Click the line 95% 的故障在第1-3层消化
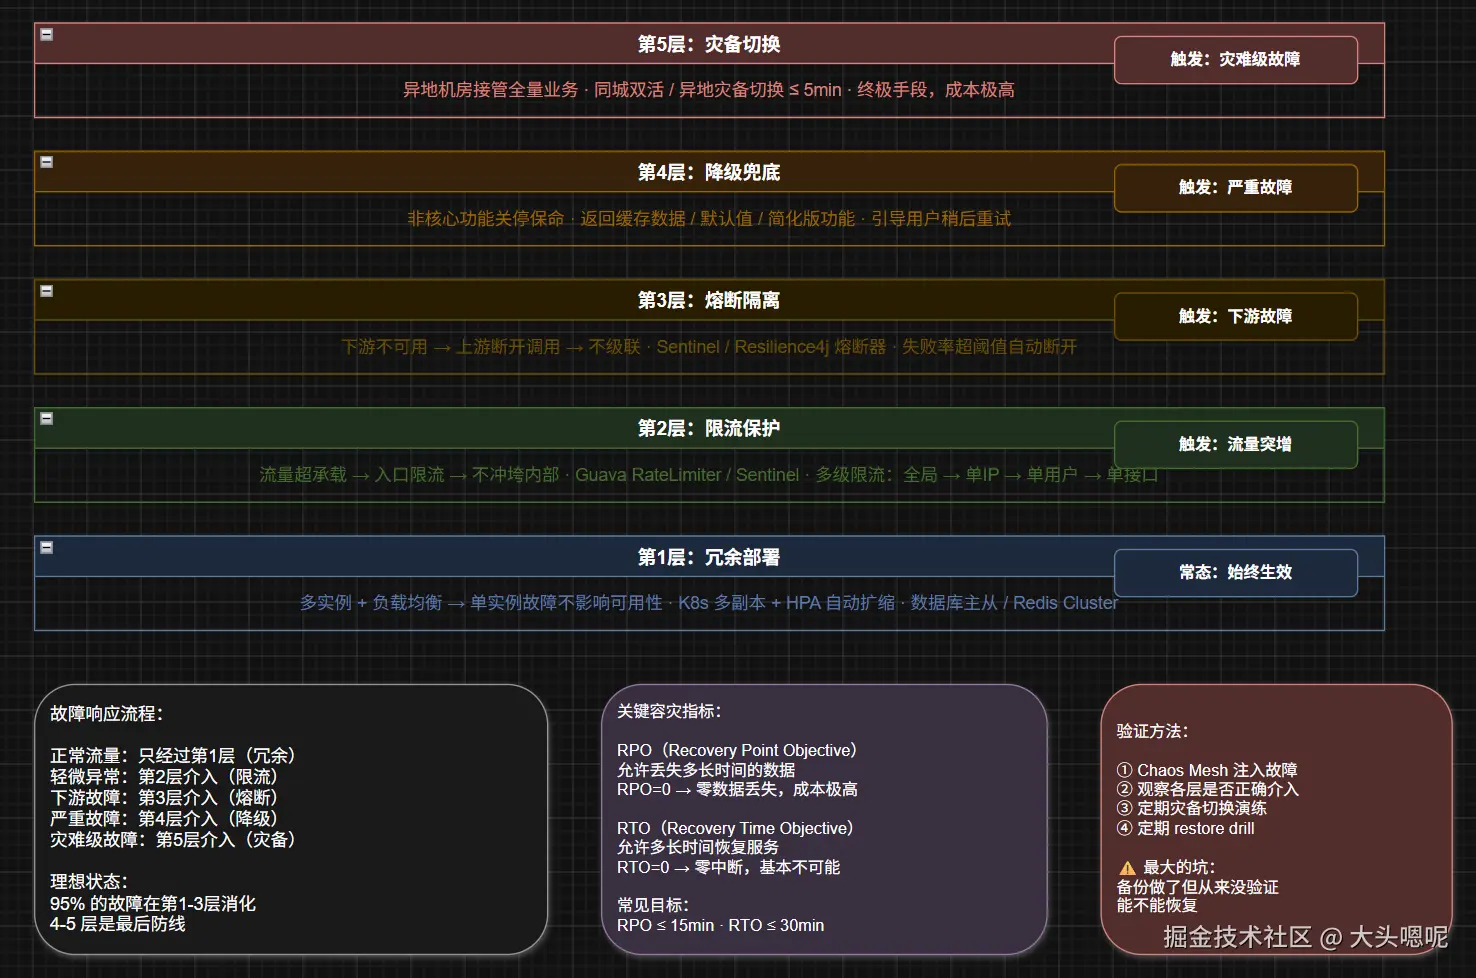The height and width of the screenshot is (978, 1476). pos(153,904)
